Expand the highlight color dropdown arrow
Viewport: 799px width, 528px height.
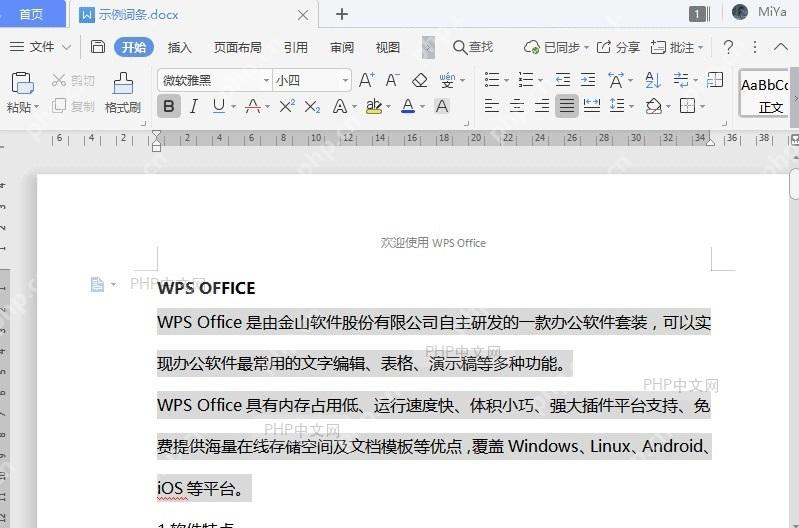tap(388, 107)
